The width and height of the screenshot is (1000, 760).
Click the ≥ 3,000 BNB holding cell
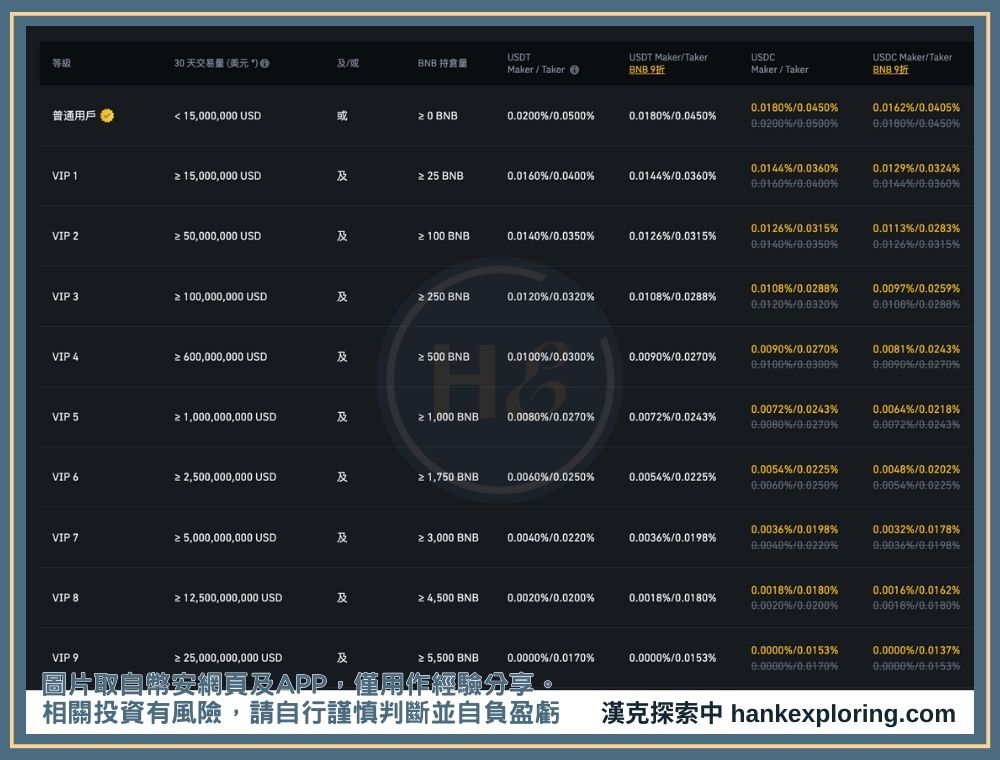click(x=448, y=537)
